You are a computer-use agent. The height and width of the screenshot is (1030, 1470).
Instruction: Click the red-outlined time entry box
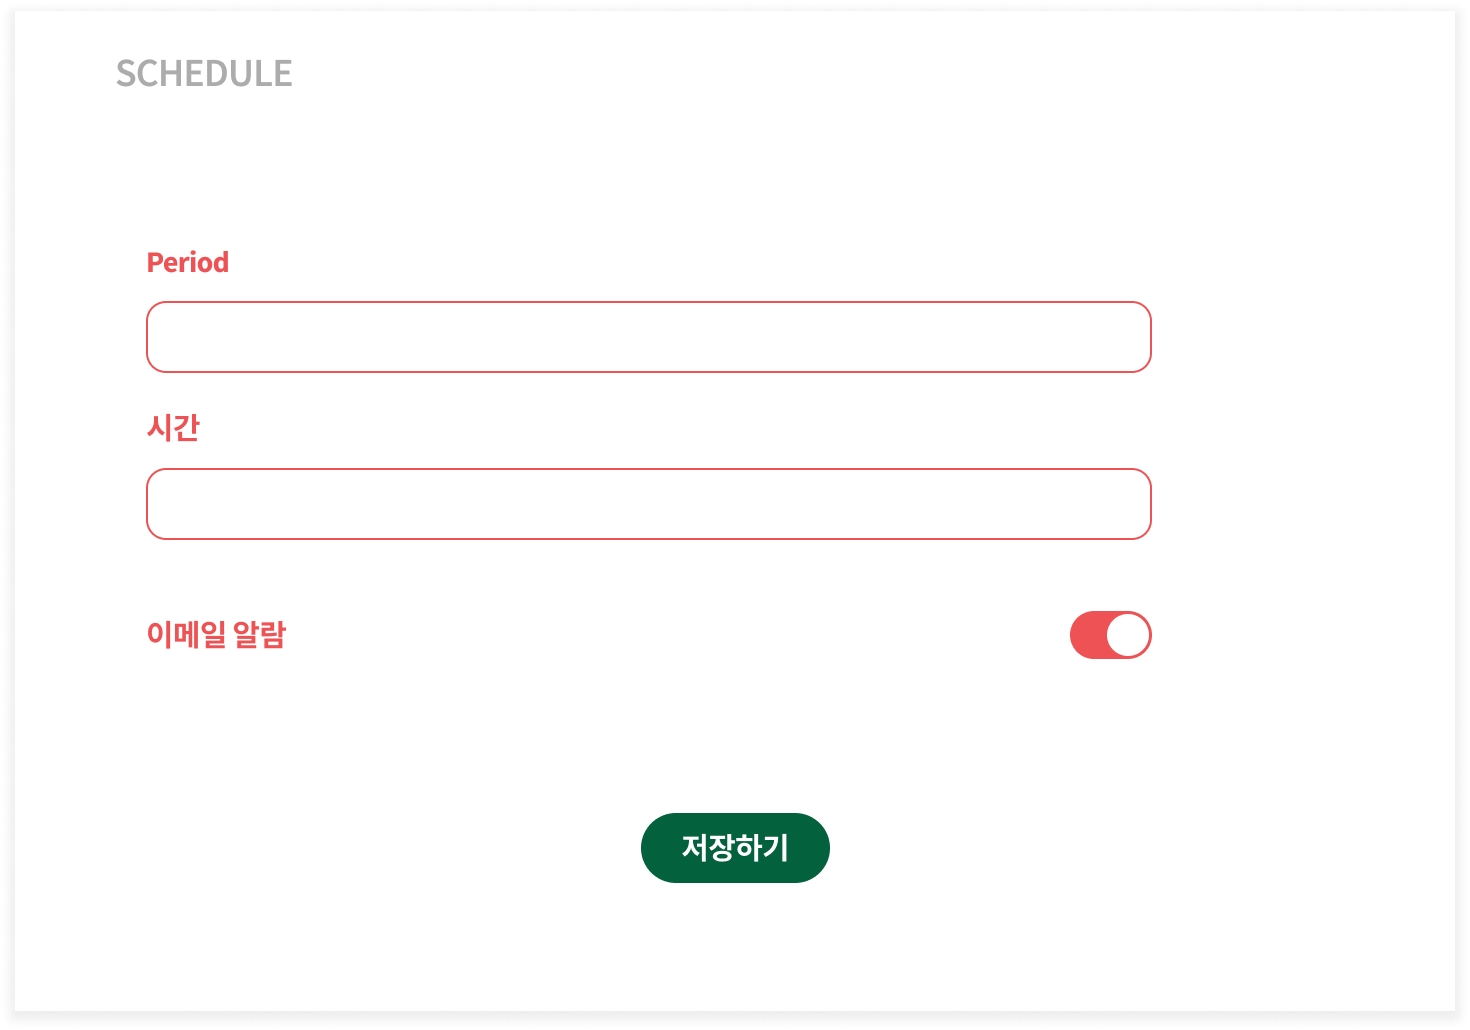[x=648, y=504]
